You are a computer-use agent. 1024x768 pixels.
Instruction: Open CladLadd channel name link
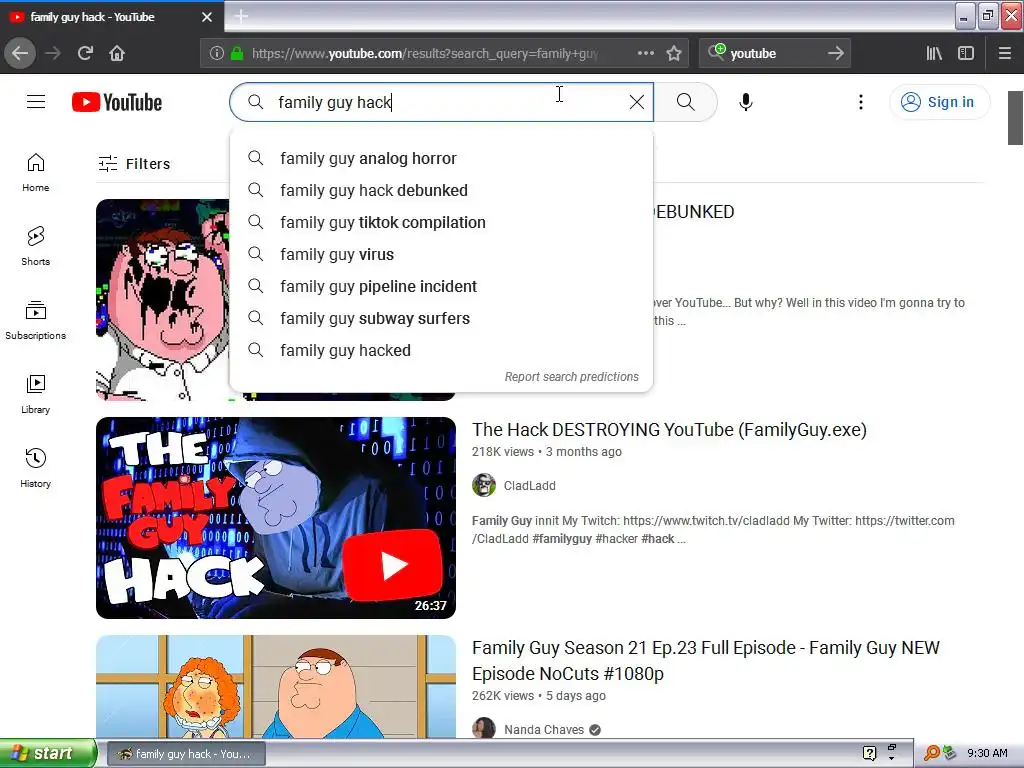tap(530, 486)
